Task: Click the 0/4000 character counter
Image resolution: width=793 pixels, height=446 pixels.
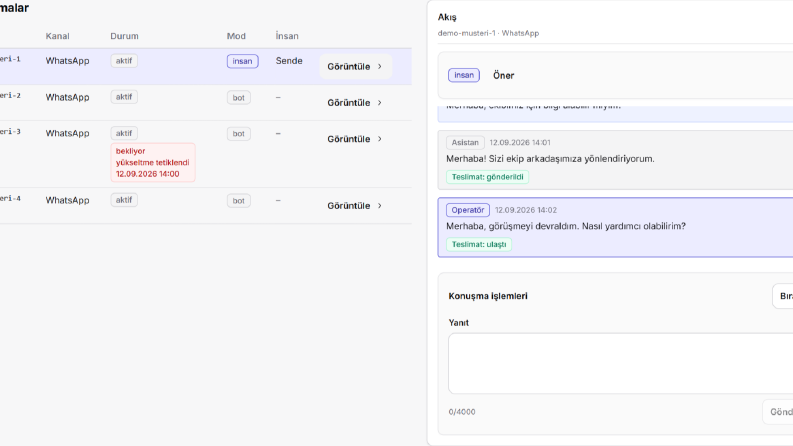Action: click(462, 412)
